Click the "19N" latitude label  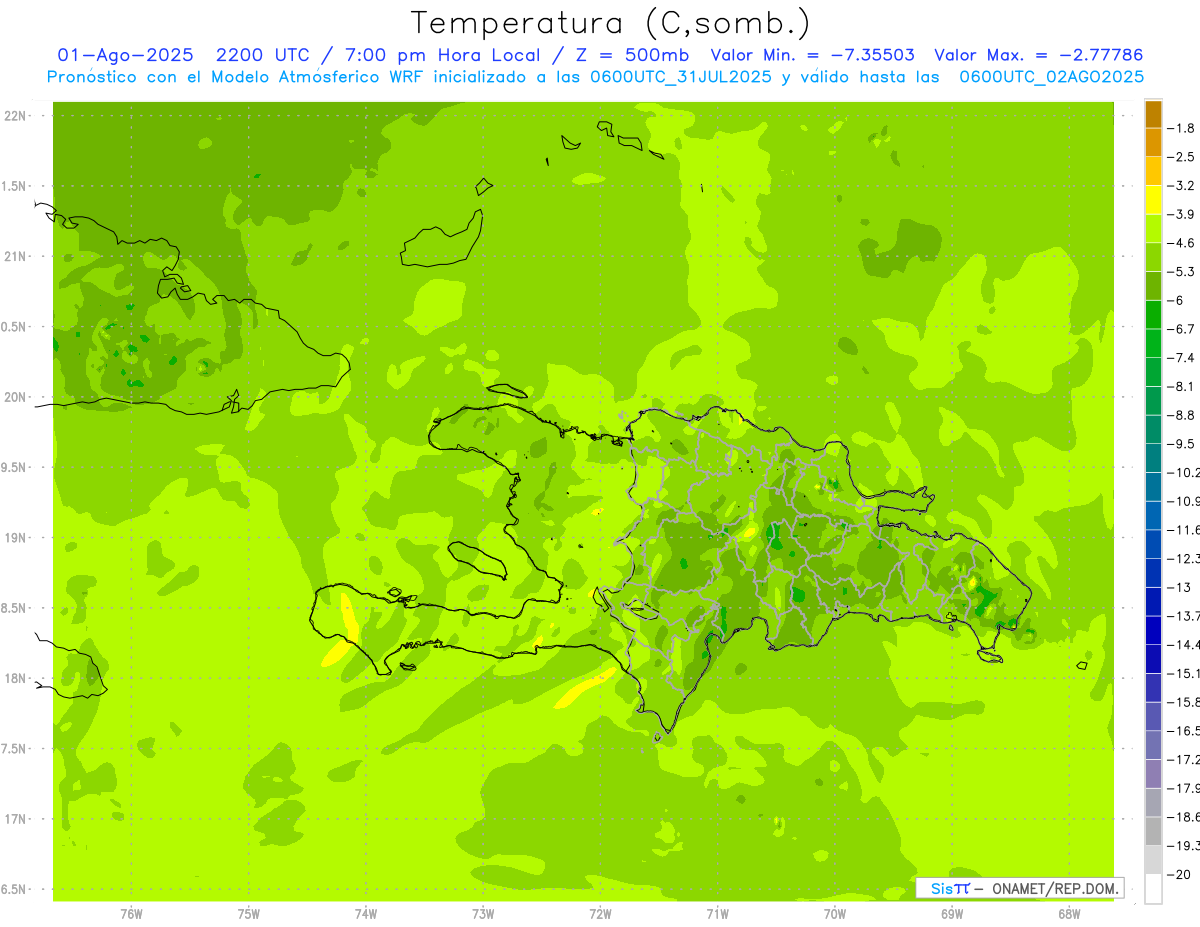(x=16, y=538)
